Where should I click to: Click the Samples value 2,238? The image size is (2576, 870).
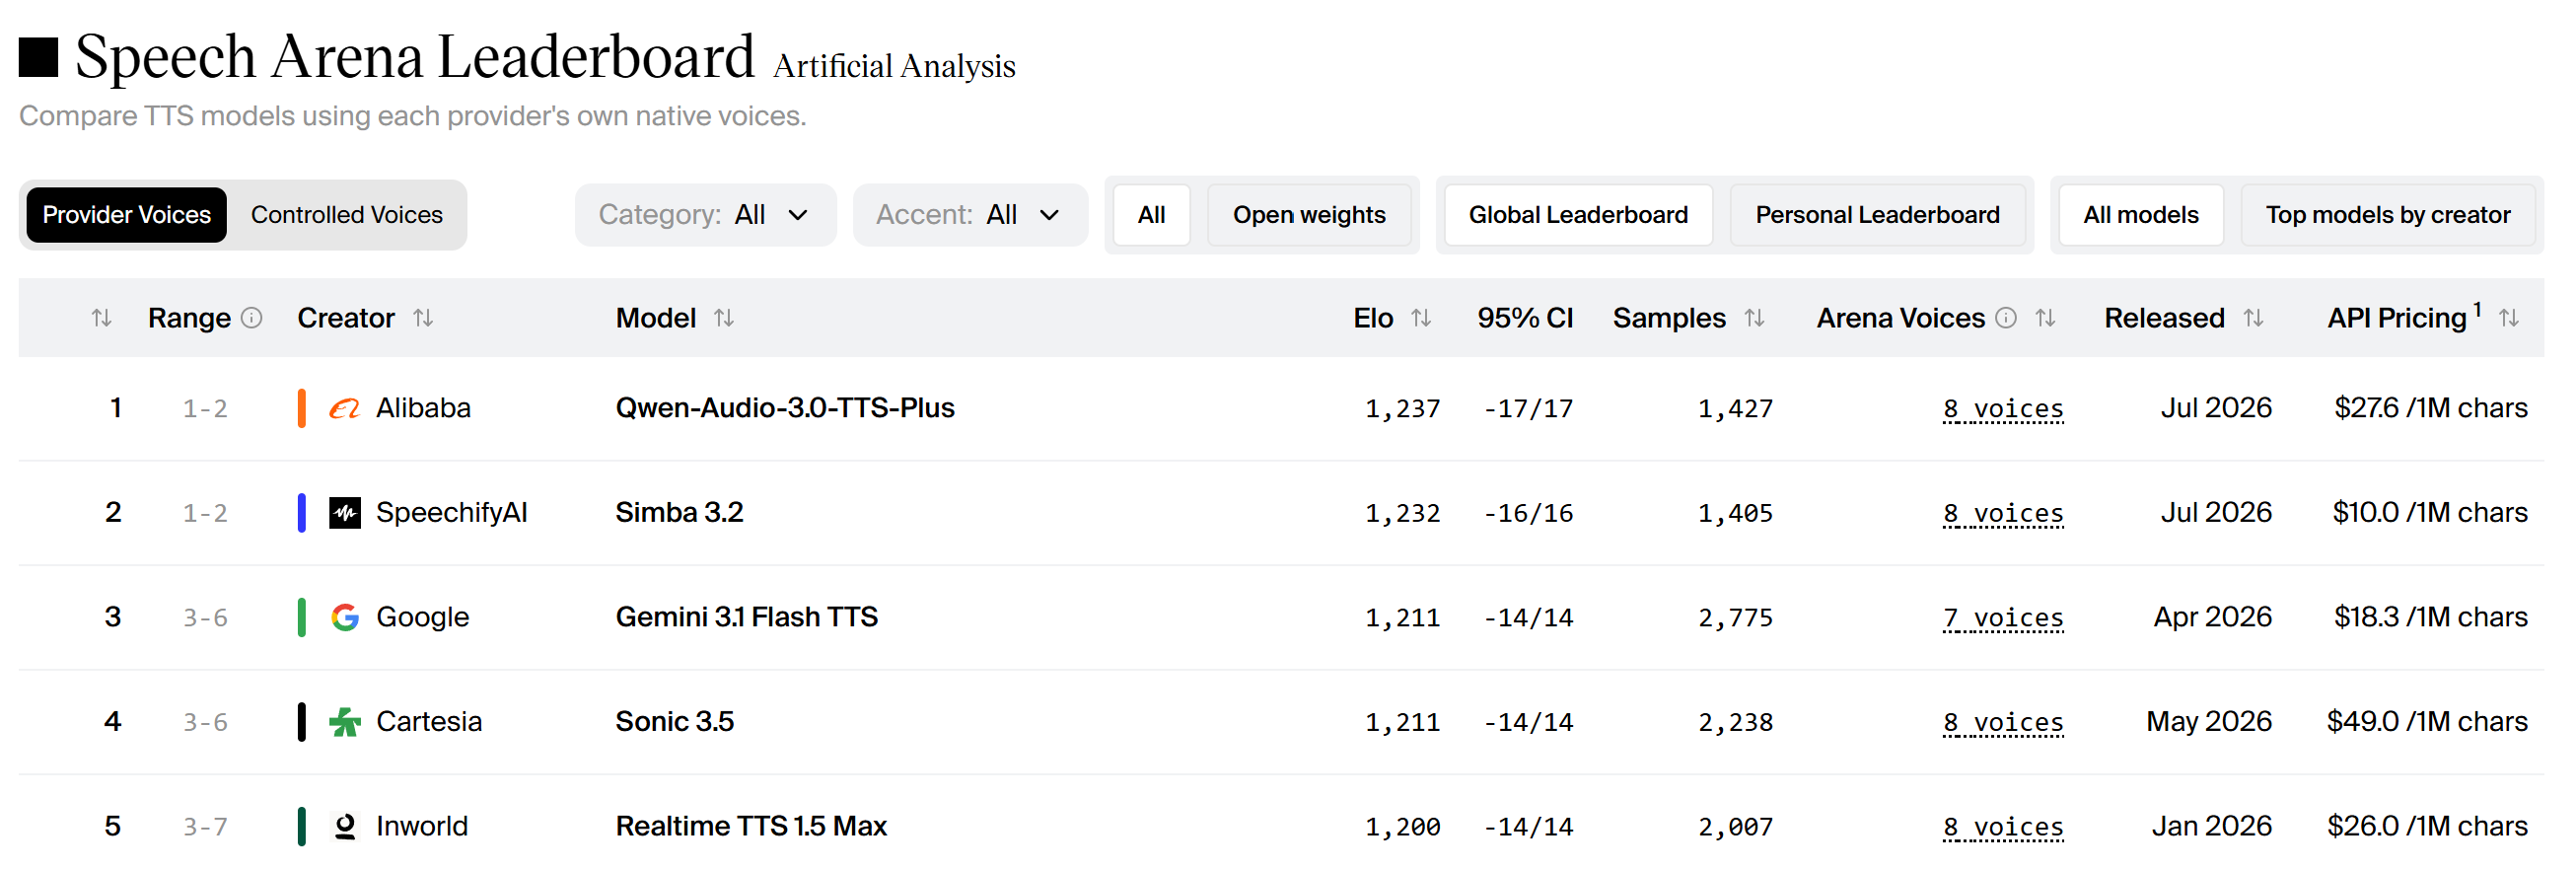tap(1735, 722)
